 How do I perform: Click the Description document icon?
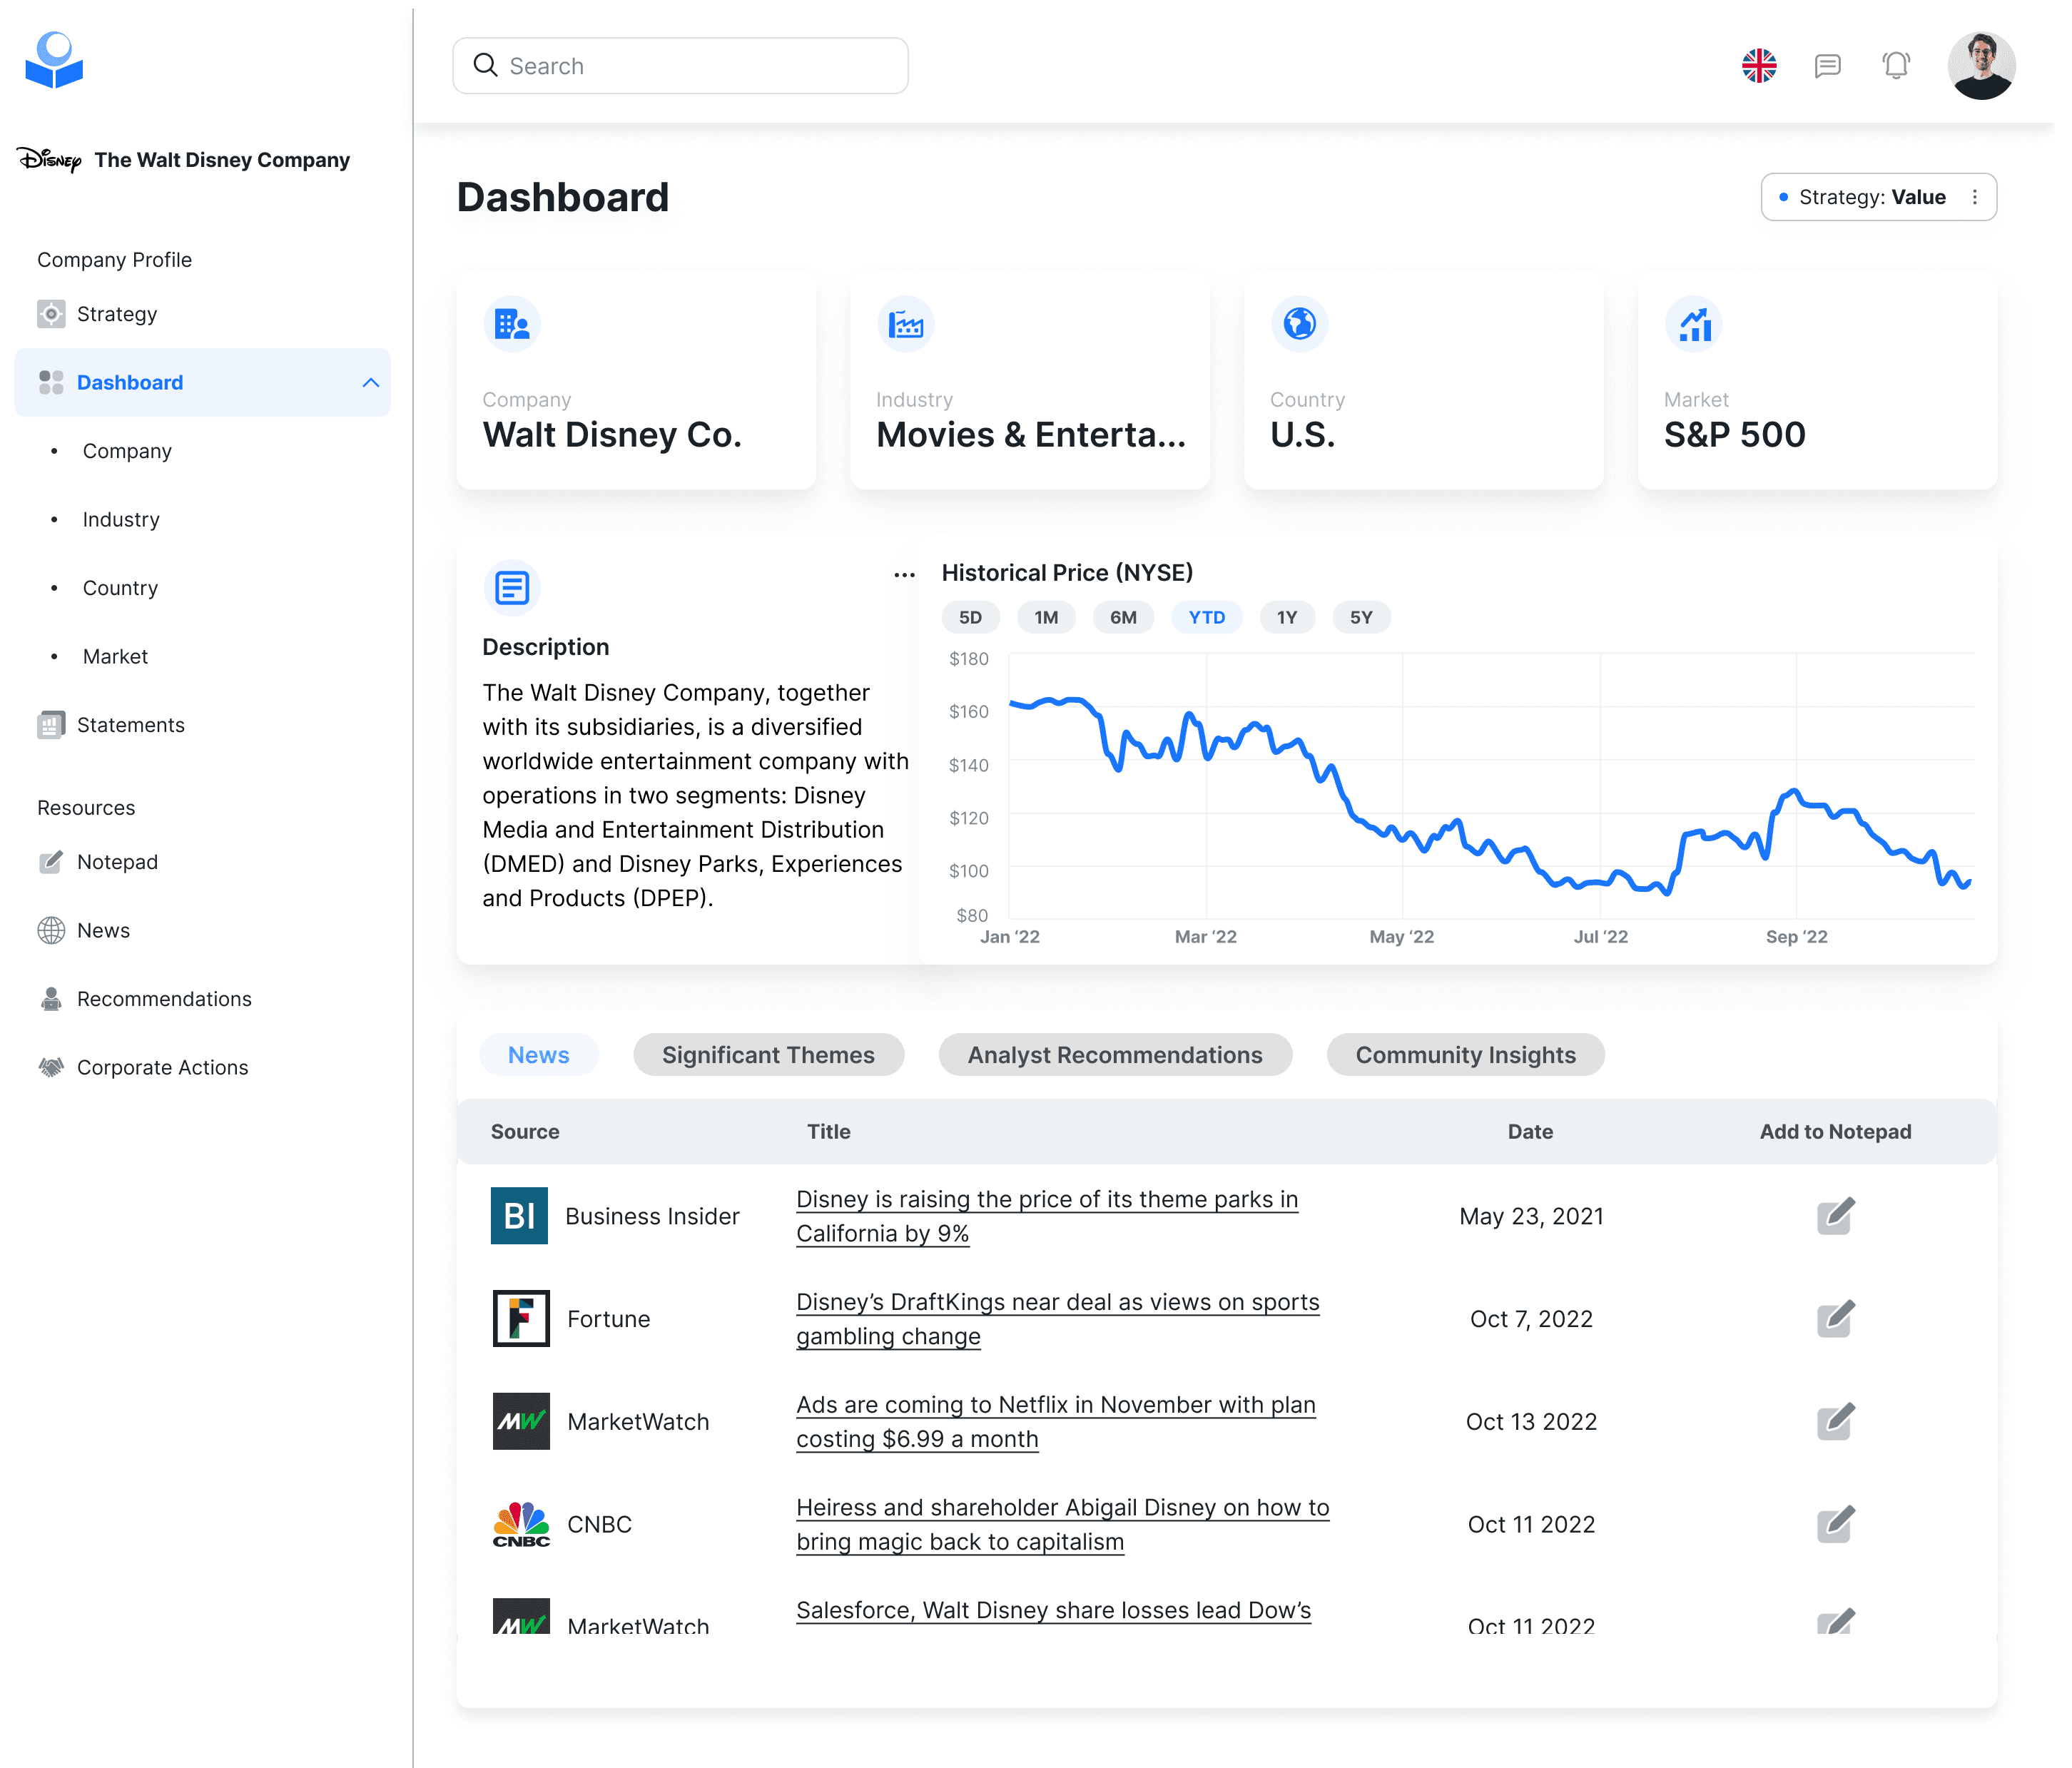(x=512, y=588)
